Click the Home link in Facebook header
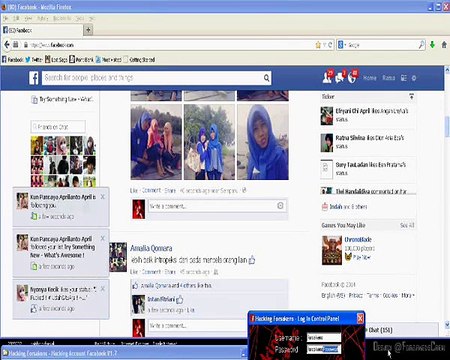This screenshot has height=360, width=450. click(x=370, y=78)
